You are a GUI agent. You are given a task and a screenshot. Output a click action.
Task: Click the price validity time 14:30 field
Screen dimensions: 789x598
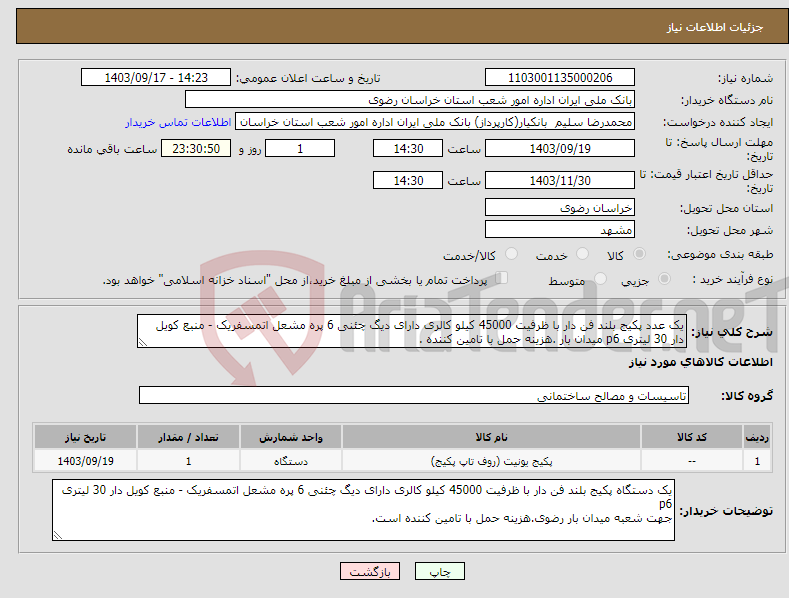pos(408,180)
